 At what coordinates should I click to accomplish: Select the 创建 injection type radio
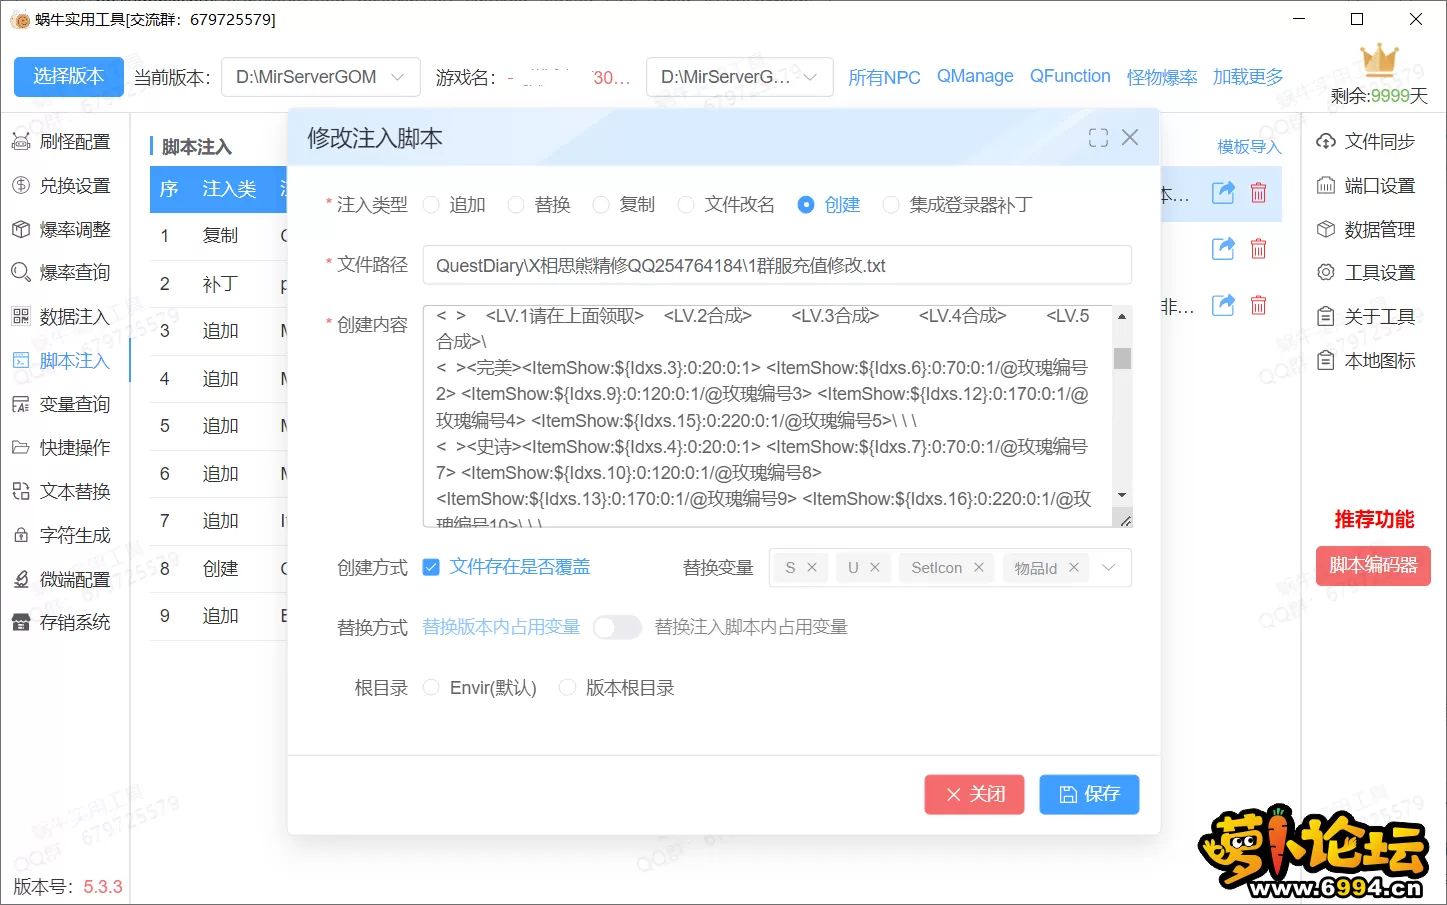point(806,205)
